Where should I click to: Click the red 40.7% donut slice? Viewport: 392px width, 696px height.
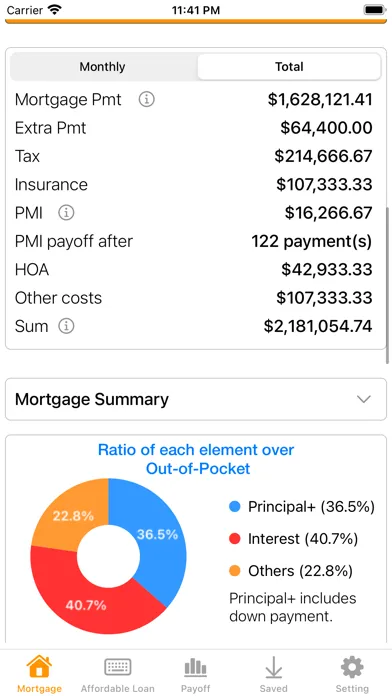[x=87, y=597]
